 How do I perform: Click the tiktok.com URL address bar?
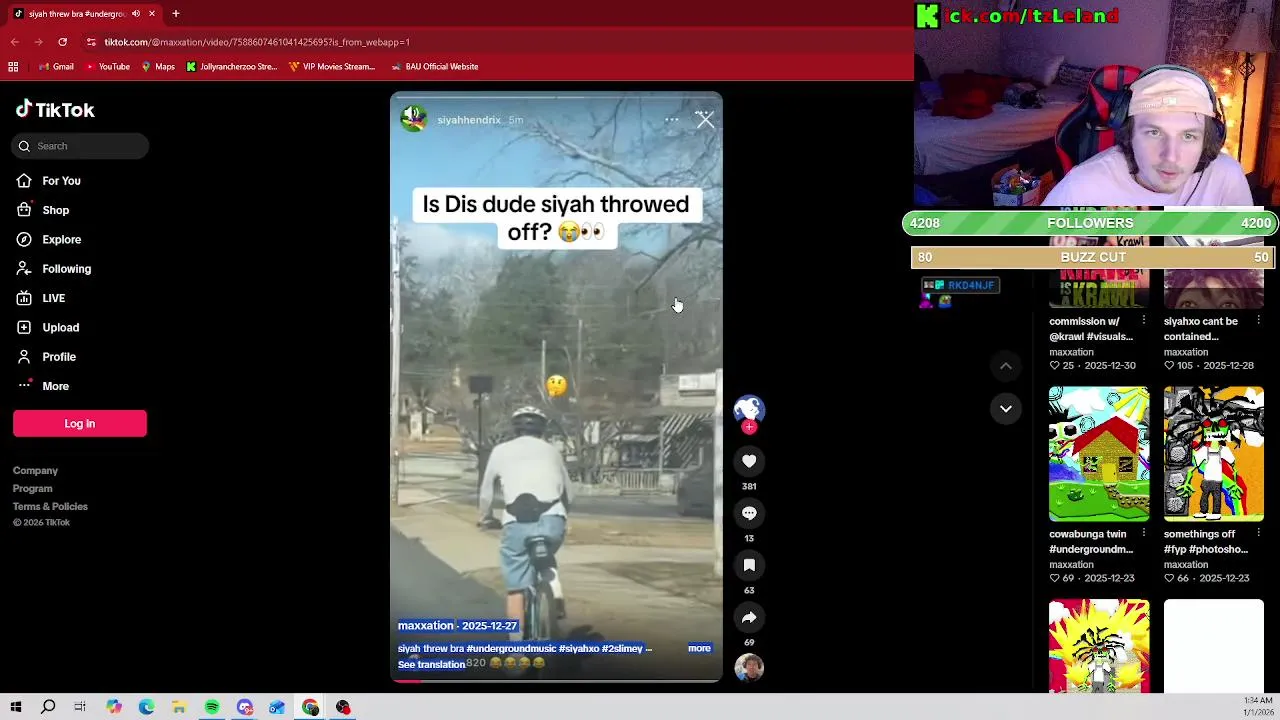257,42
